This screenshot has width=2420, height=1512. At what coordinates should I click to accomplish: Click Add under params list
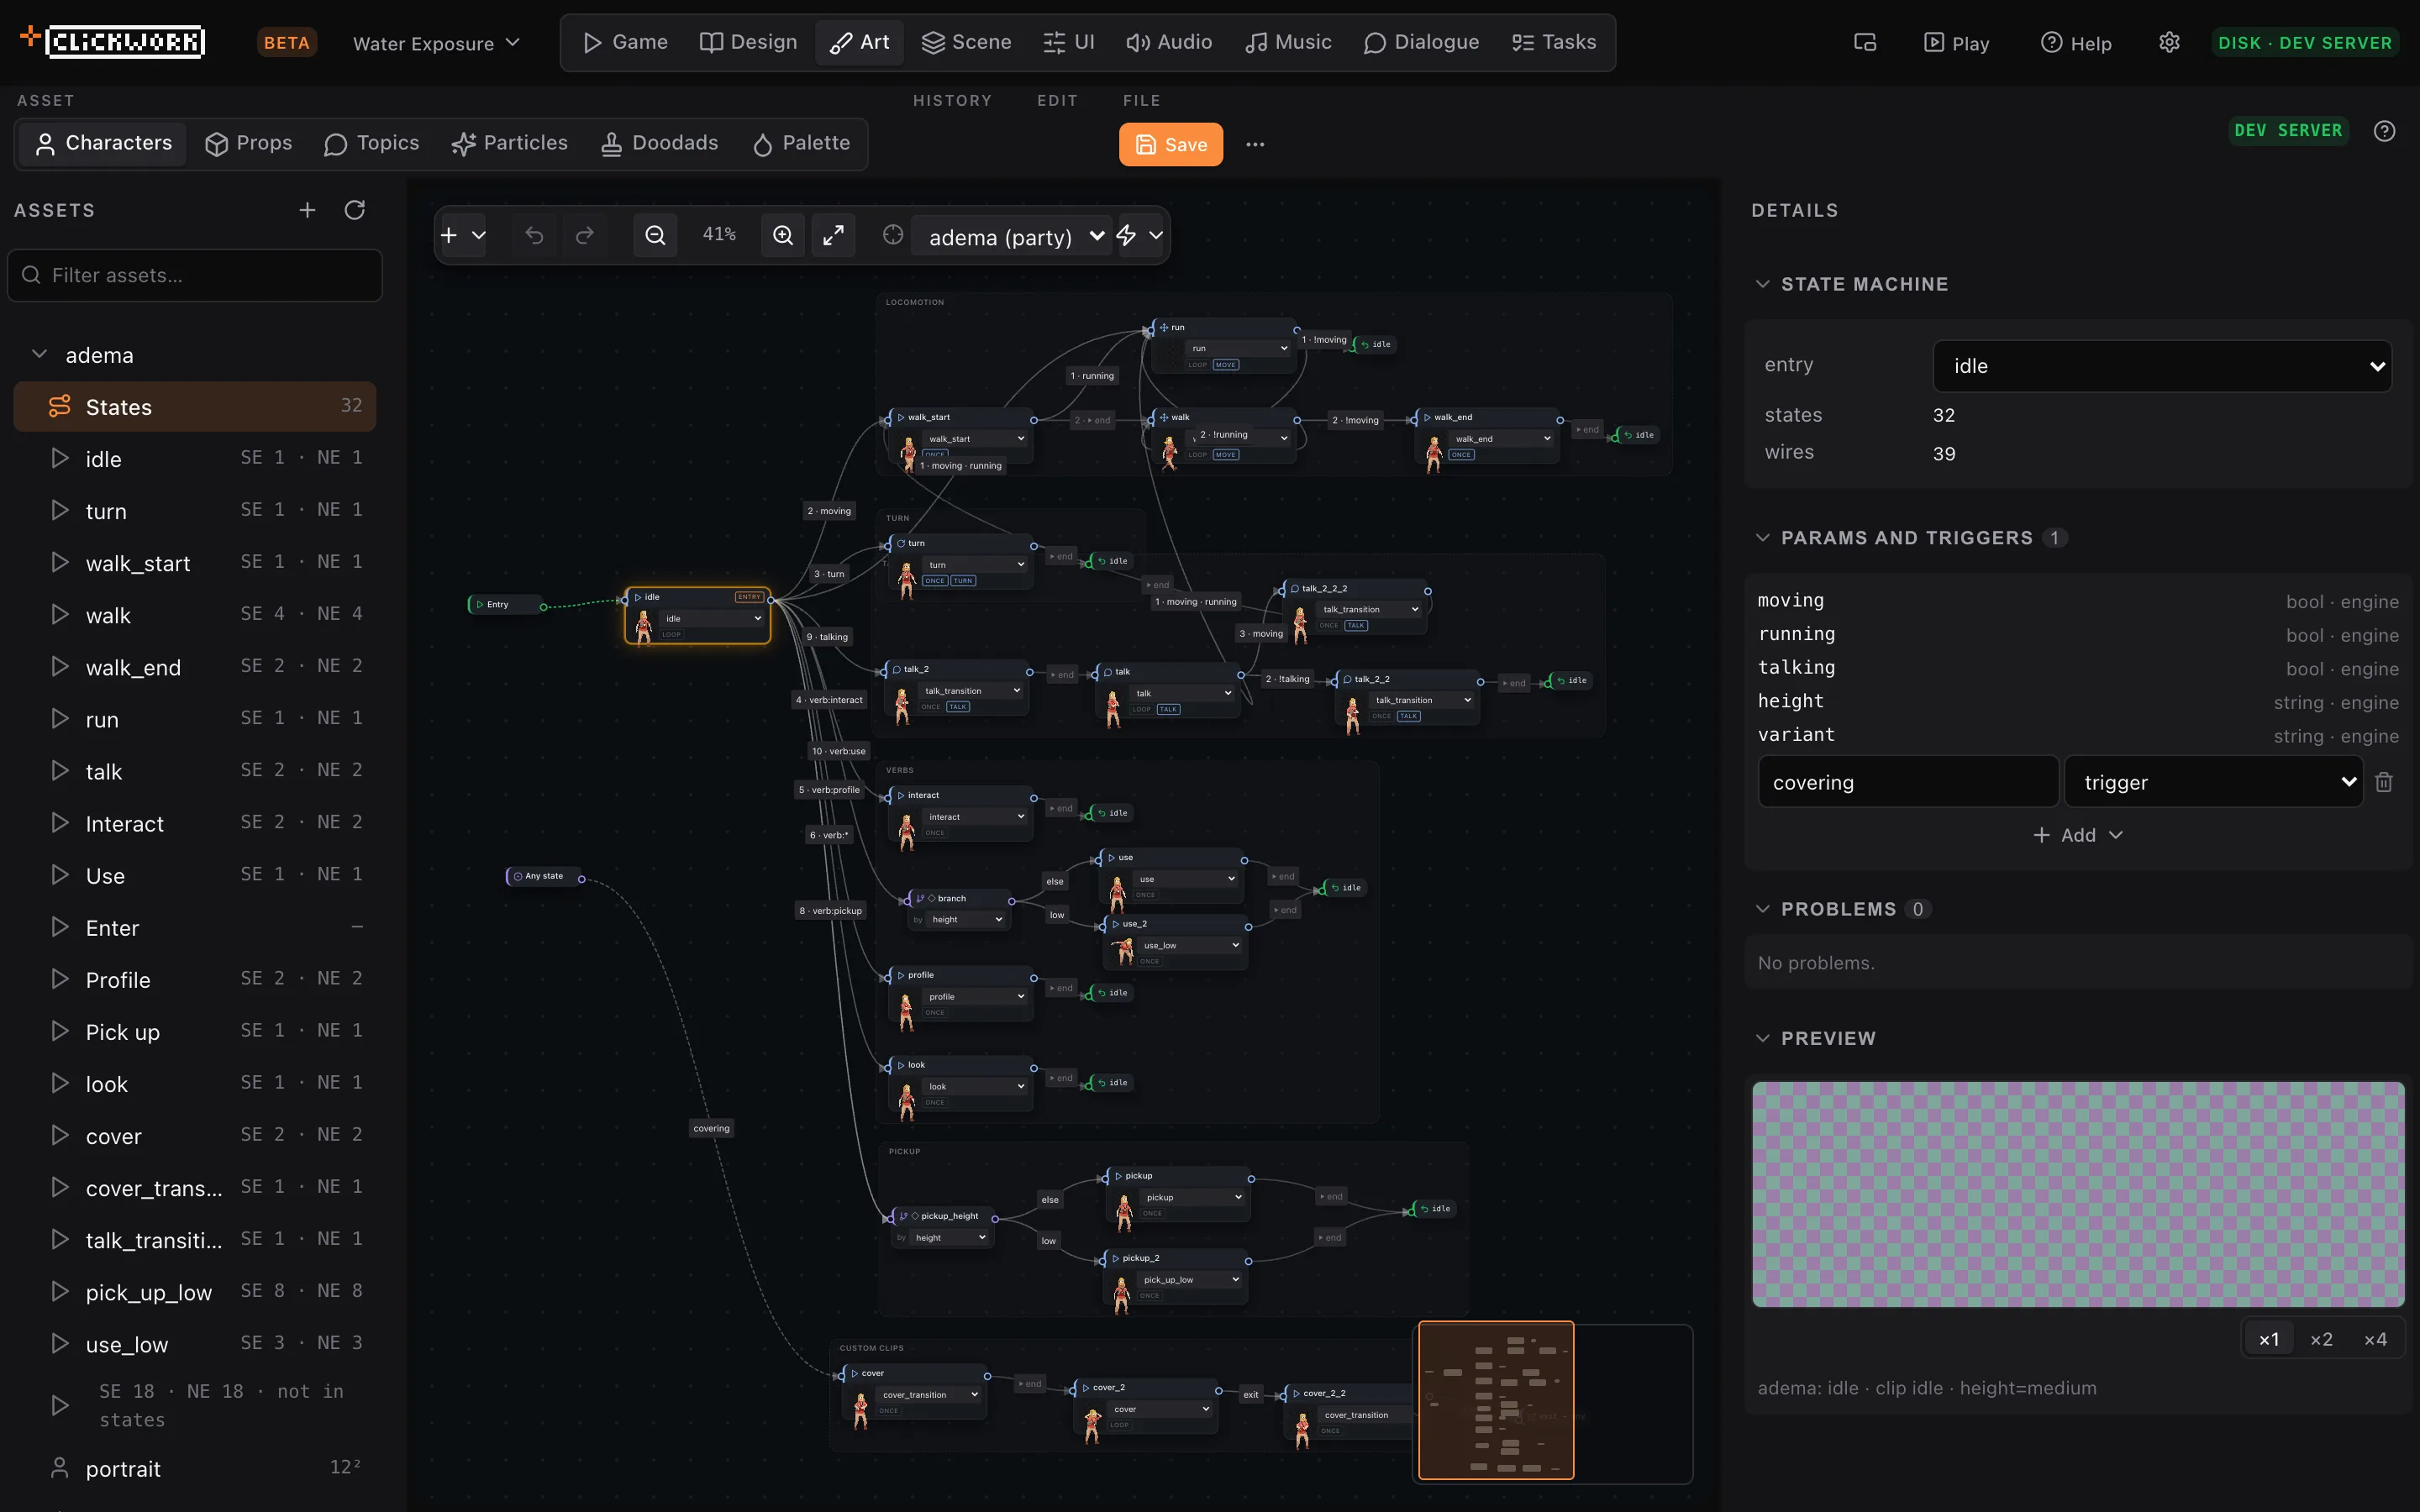pyautogui.click(x=2078, y=834)
